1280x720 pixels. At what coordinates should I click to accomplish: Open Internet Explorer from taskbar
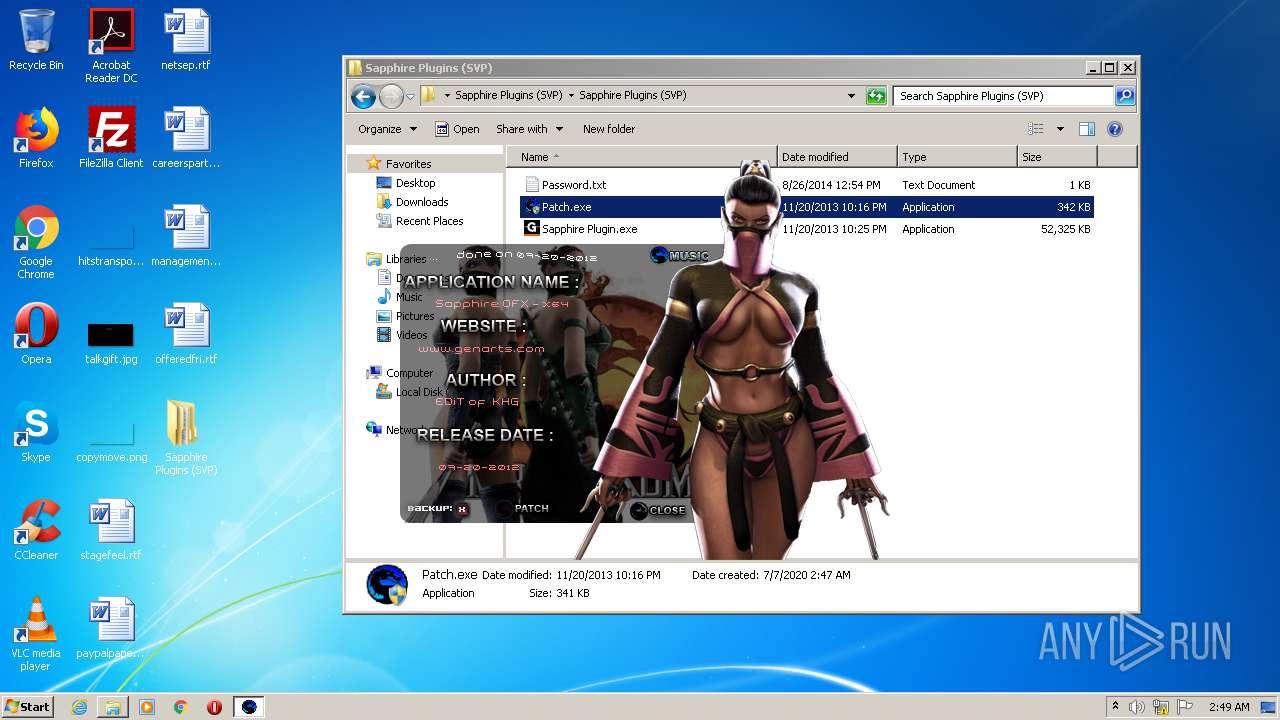click(79, 706)
